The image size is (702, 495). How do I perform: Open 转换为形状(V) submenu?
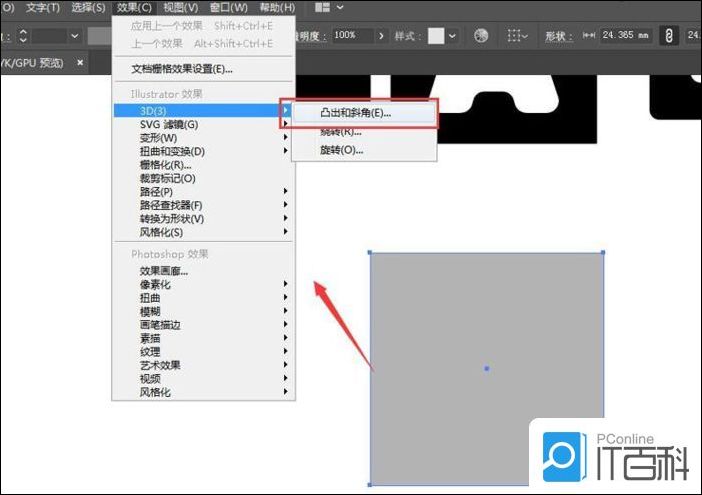click(x=203, y=218)
